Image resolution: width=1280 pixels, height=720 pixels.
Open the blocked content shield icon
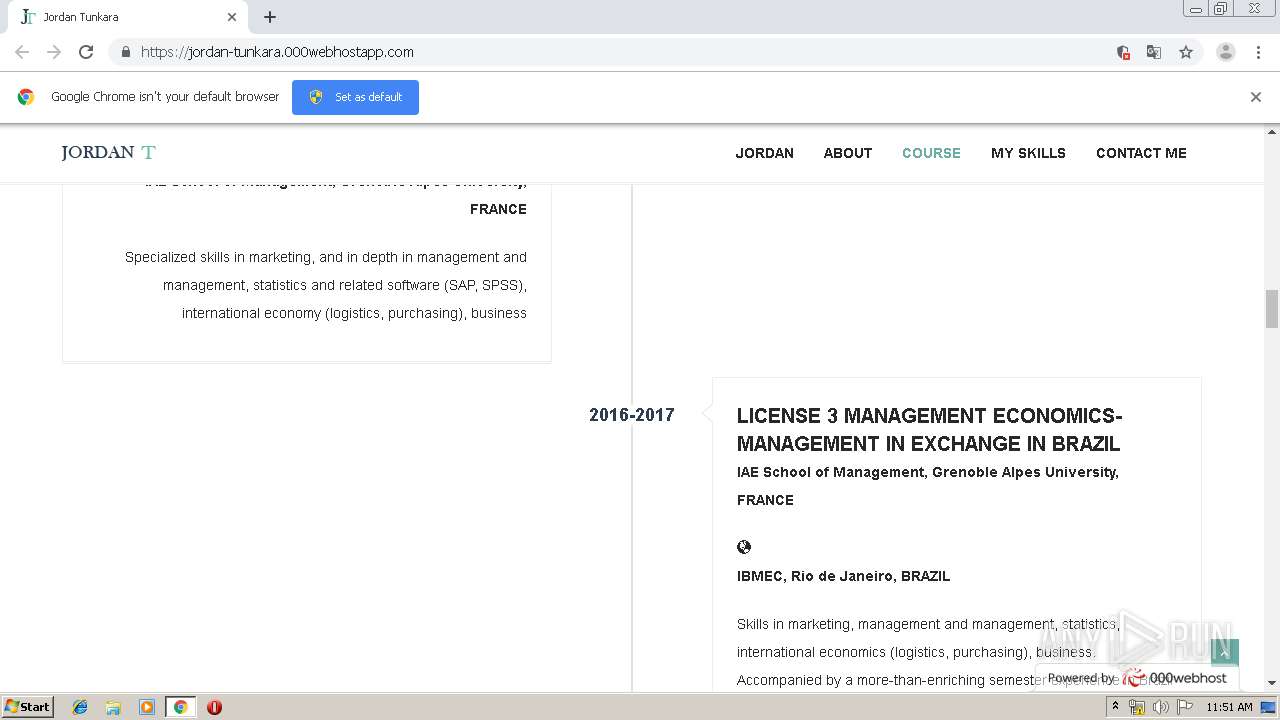coord(1123,52)
